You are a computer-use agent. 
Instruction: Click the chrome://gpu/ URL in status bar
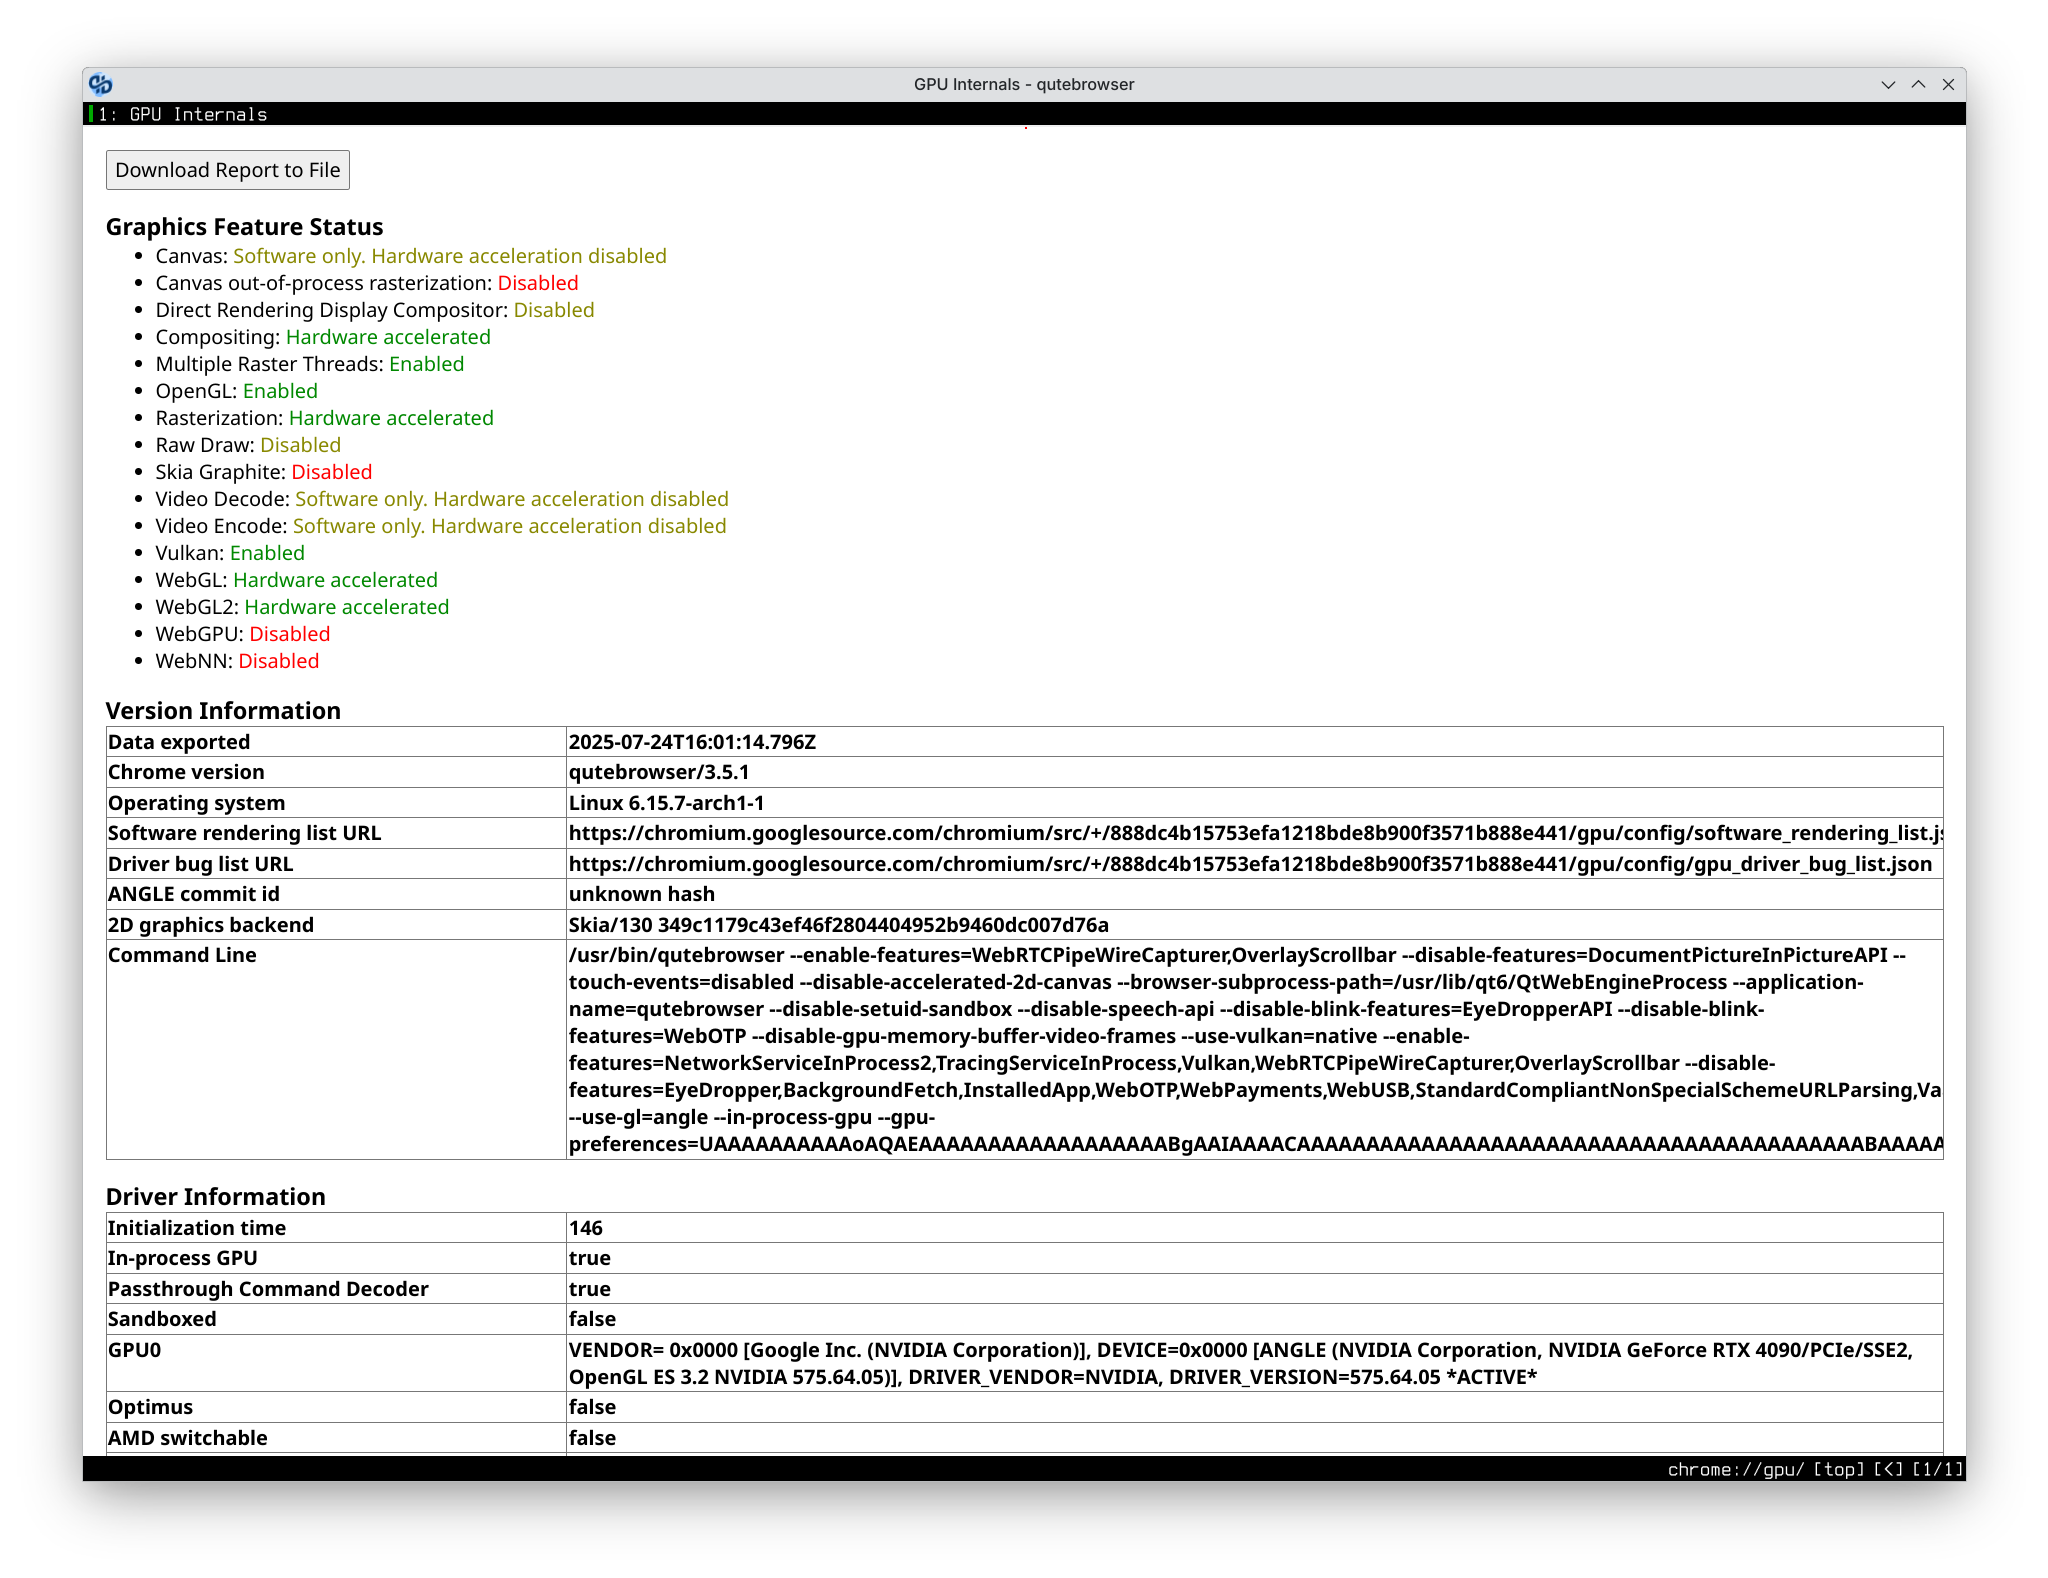1736,1469
